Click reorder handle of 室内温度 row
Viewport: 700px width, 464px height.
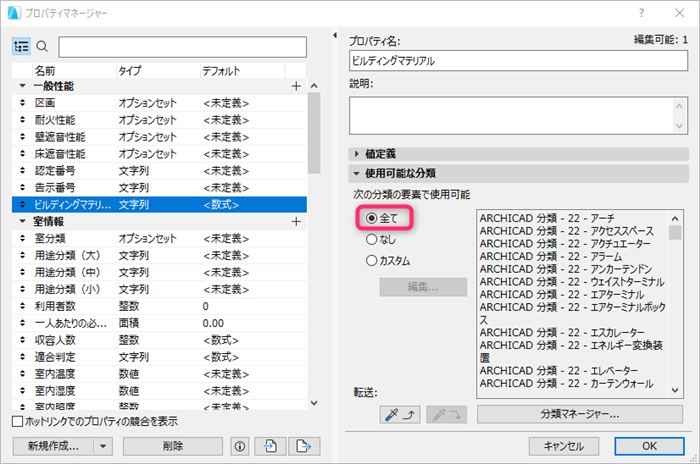(22, 374)
